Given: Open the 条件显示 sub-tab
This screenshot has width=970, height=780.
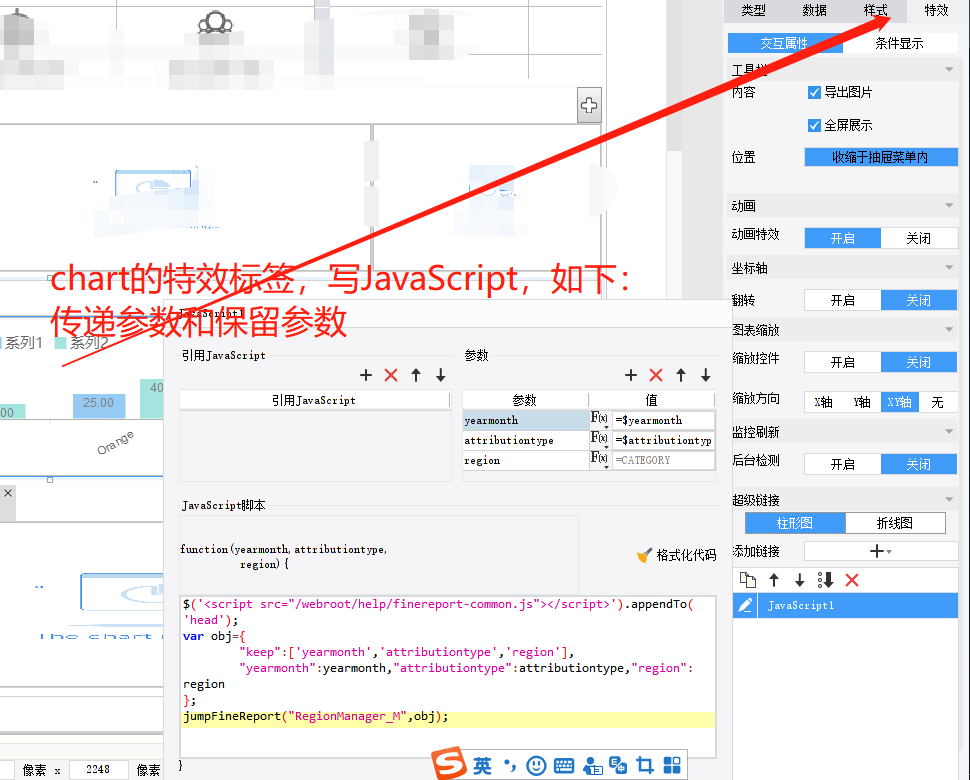Looking at the screenshot, I should tap(899, 43).
